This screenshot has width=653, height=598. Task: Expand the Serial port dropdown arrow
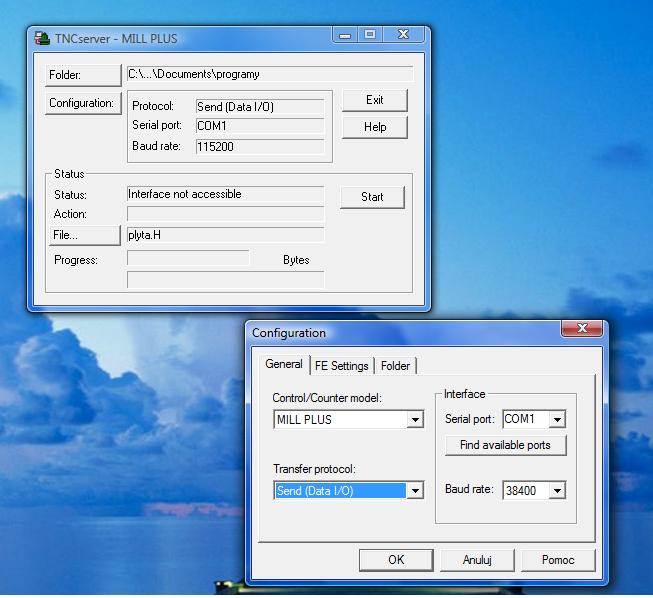(x=557, y=420)
